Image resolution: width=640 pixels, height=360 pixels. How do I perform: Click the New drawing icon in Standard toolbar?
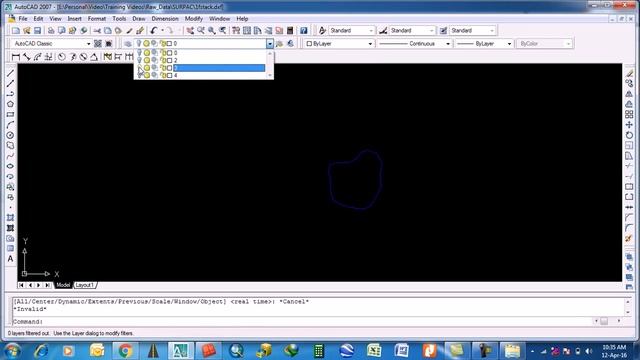[x=16, y=31]
